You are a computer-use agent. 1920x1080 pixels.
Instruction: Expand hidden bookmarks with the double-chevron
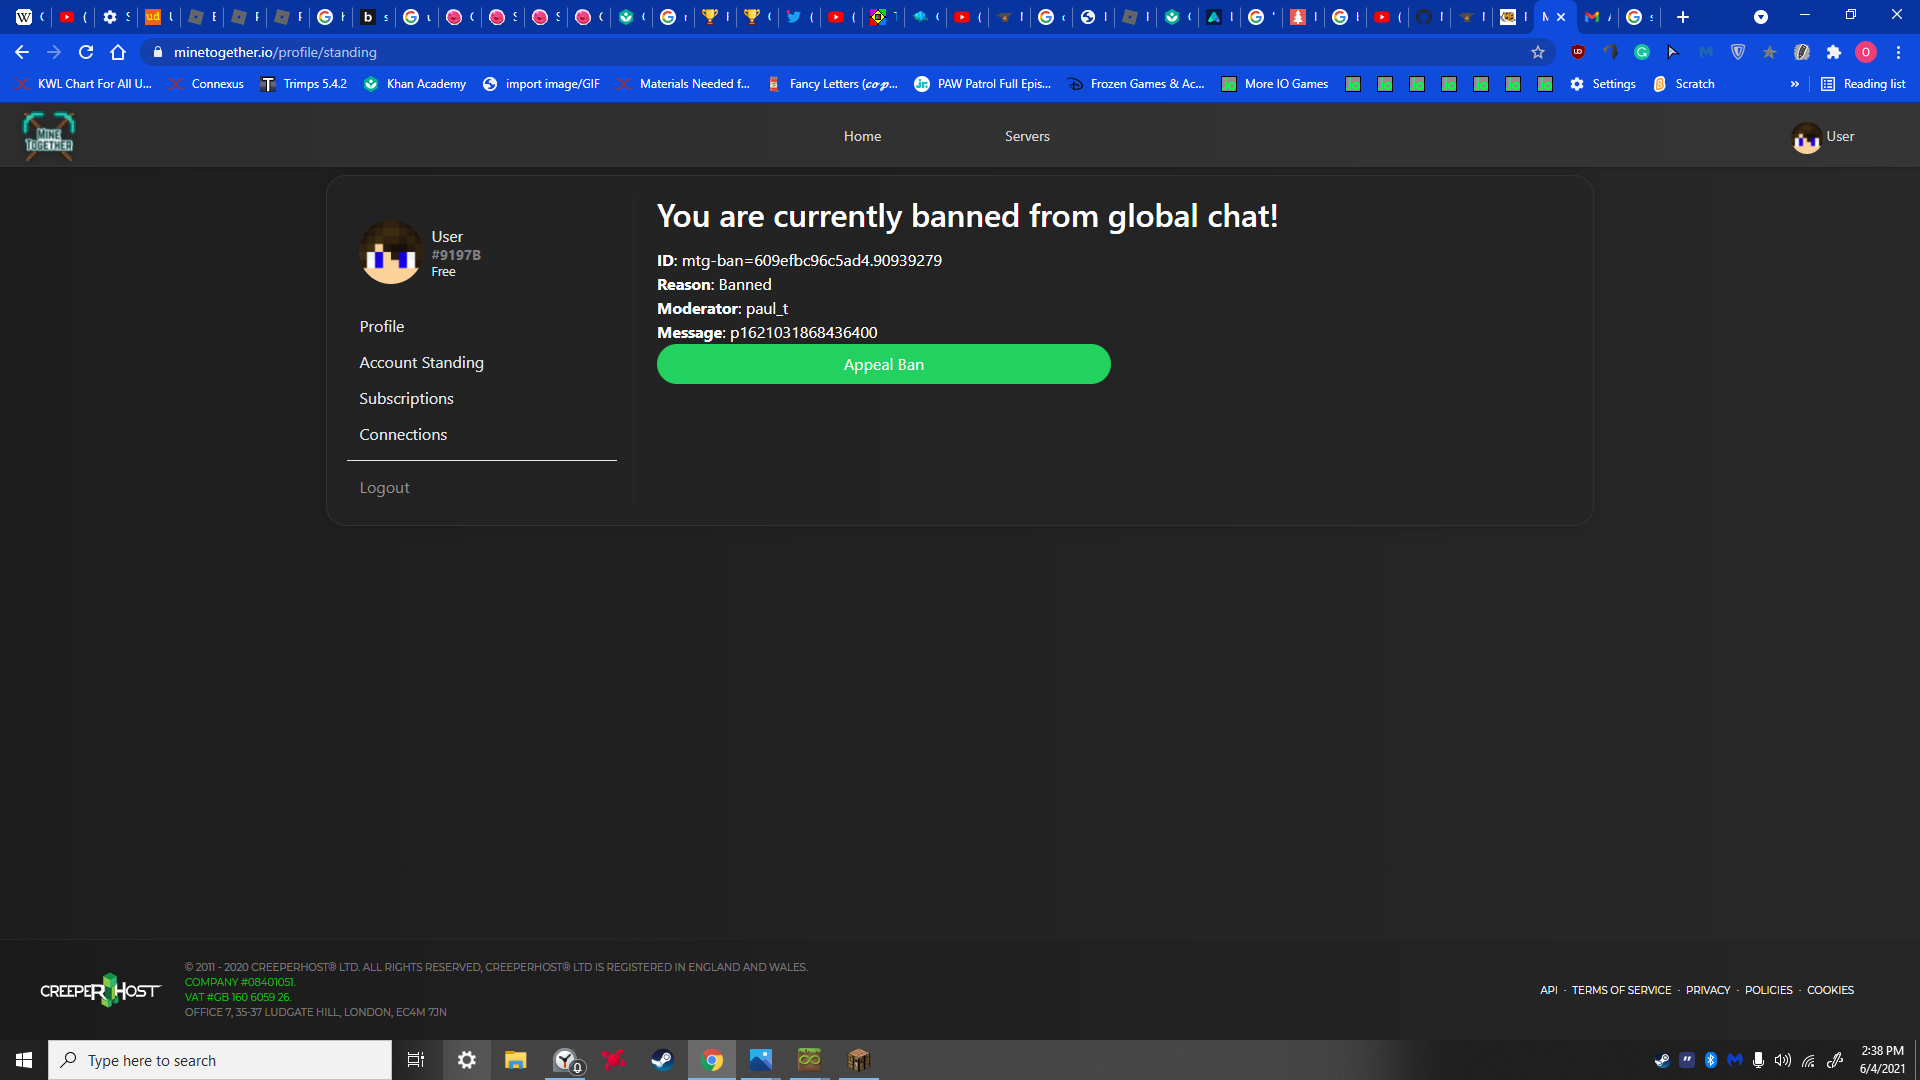coord(1795,84)
